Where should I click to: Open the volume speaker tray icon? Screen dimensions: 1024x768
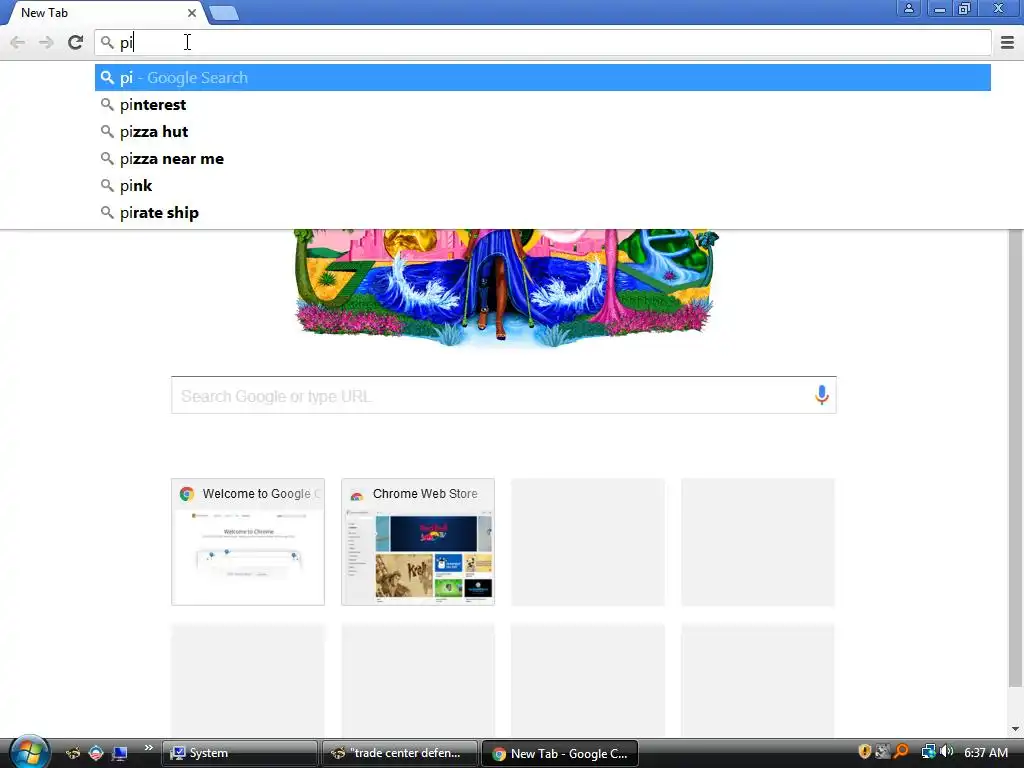946,752
